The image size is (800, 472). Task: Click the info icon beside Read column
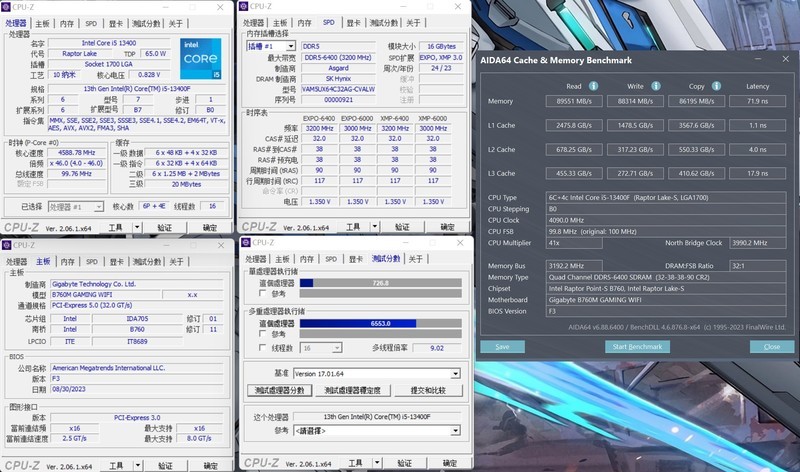[x=593, y=86]
